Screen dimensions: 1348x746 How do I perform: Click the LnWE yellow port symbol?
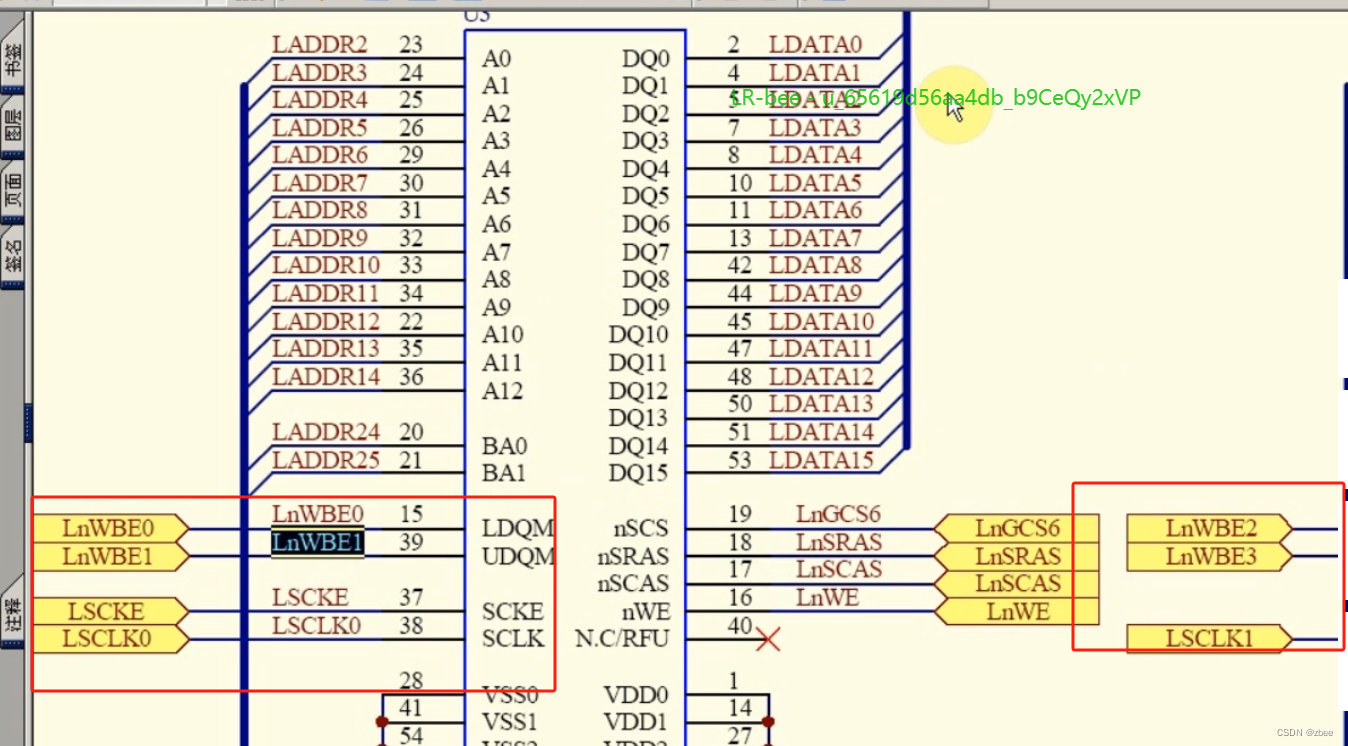1016,611
